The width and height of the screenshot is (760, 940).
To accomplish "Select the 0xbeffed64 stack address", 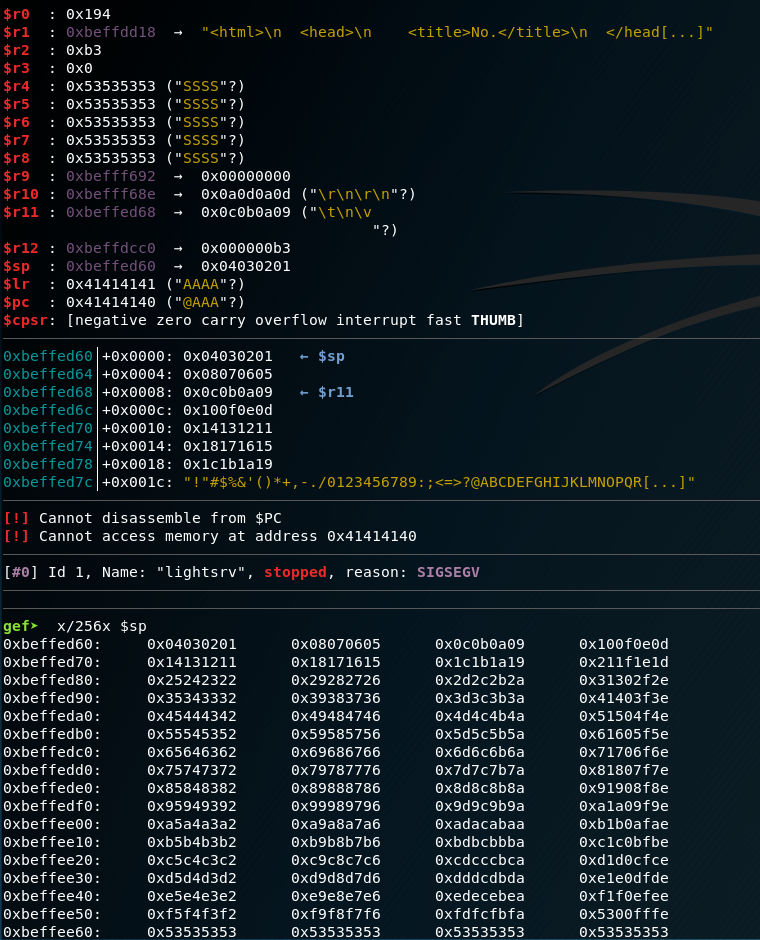I will (x=48, y=374).
